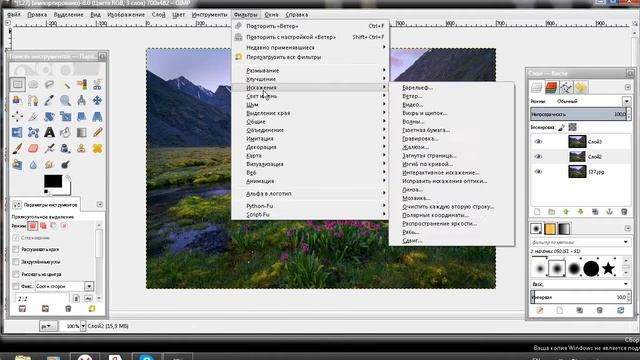The image size is (640, 360).
Task: Toggle visibility of layer Слой3
Action: click(538, 142)
